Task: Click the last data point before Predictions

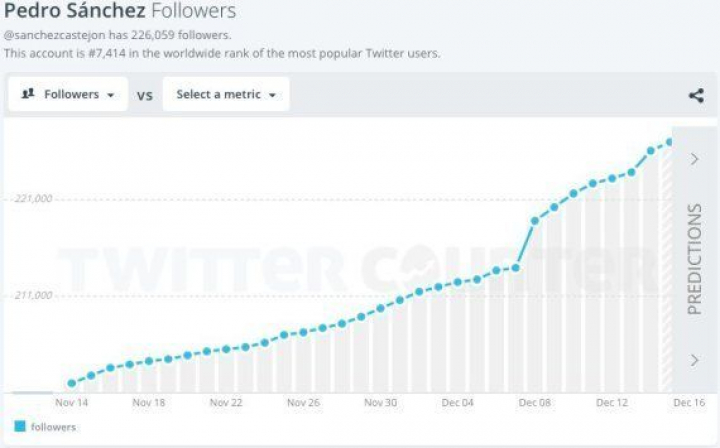Action: [670, 142]
